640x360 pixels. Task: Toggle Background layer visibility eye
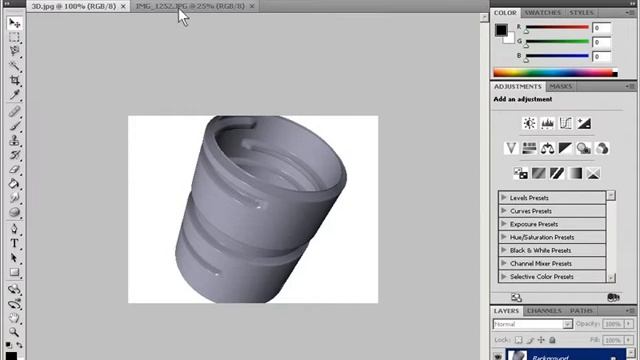(498, 356)
